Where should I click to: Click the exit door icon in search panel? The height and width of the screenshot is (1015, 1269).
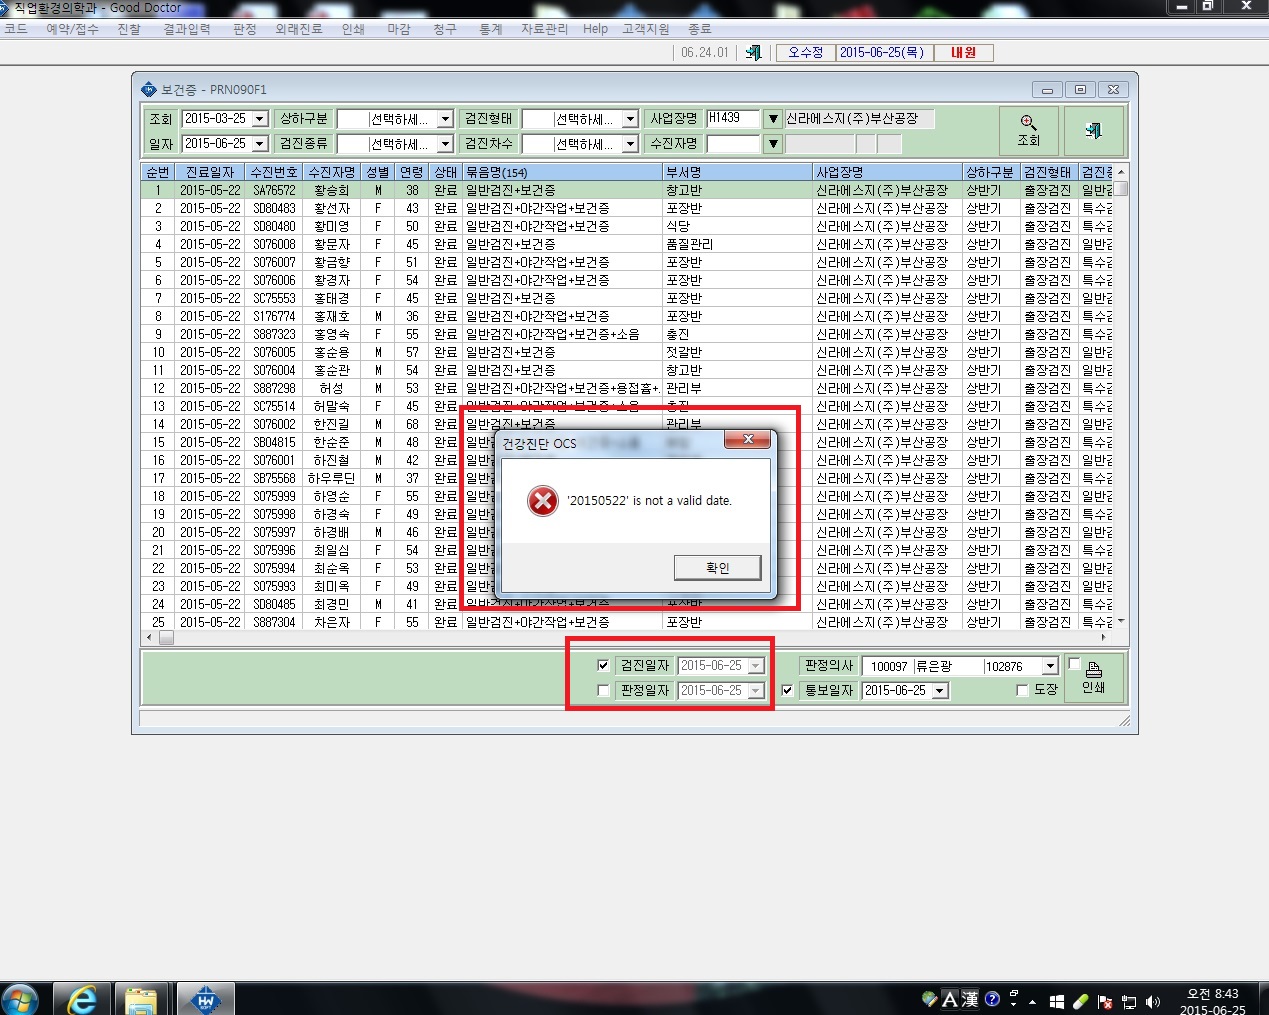[x=1093, y=130]
